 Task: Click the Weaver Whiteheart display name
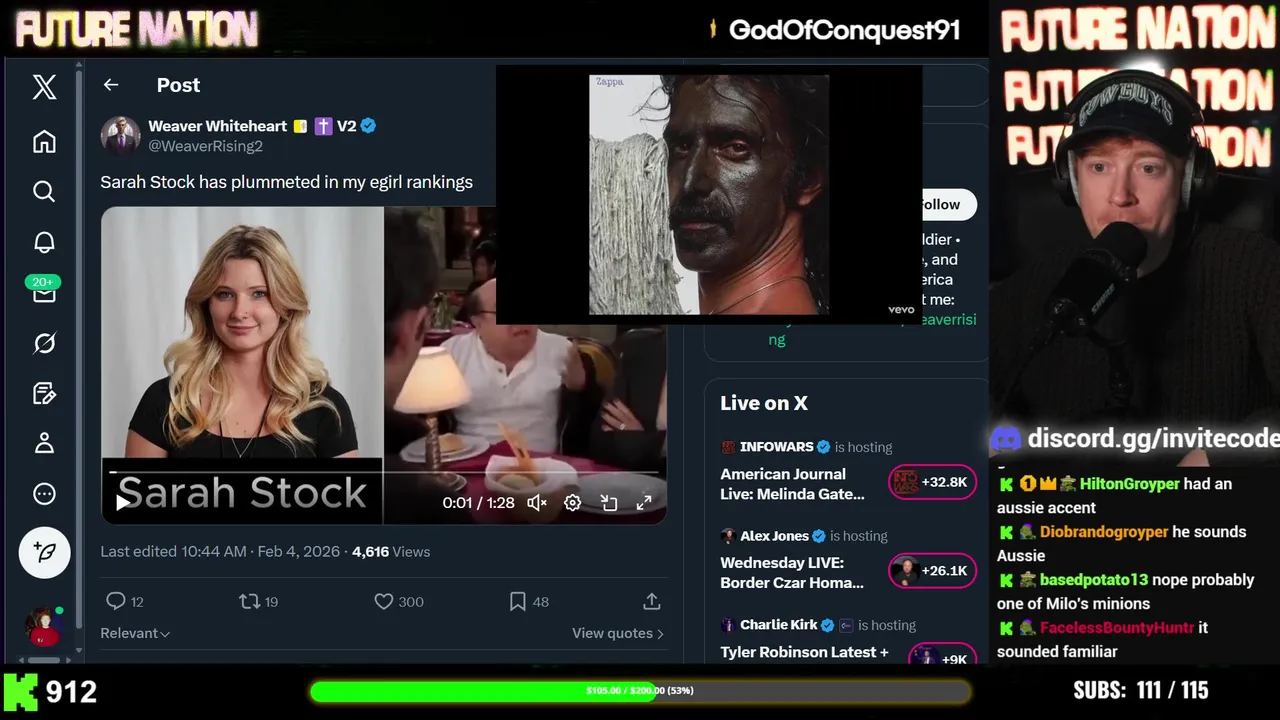pyautogui.click(x=218, y=126)
